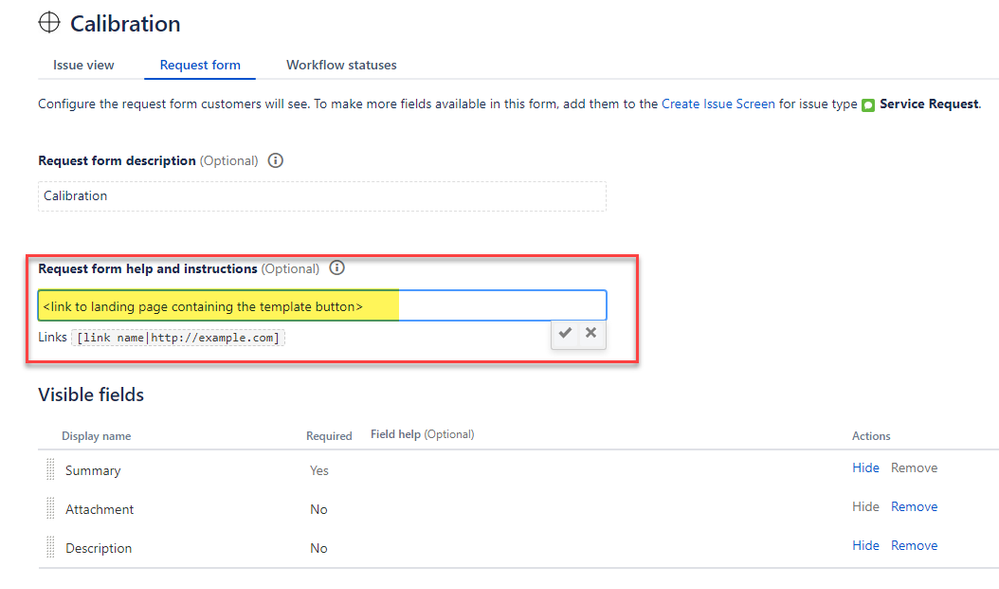Cancel the edit with the X button
The width and height of the screenshot is (999, 589).
(591, 333)
